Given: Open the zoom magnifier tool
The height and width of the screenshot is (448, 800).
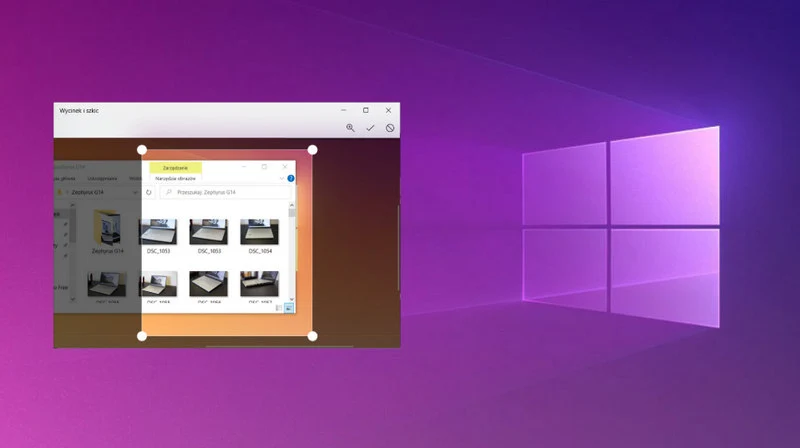Looking at the screenshot, I should tap(350, 128).
